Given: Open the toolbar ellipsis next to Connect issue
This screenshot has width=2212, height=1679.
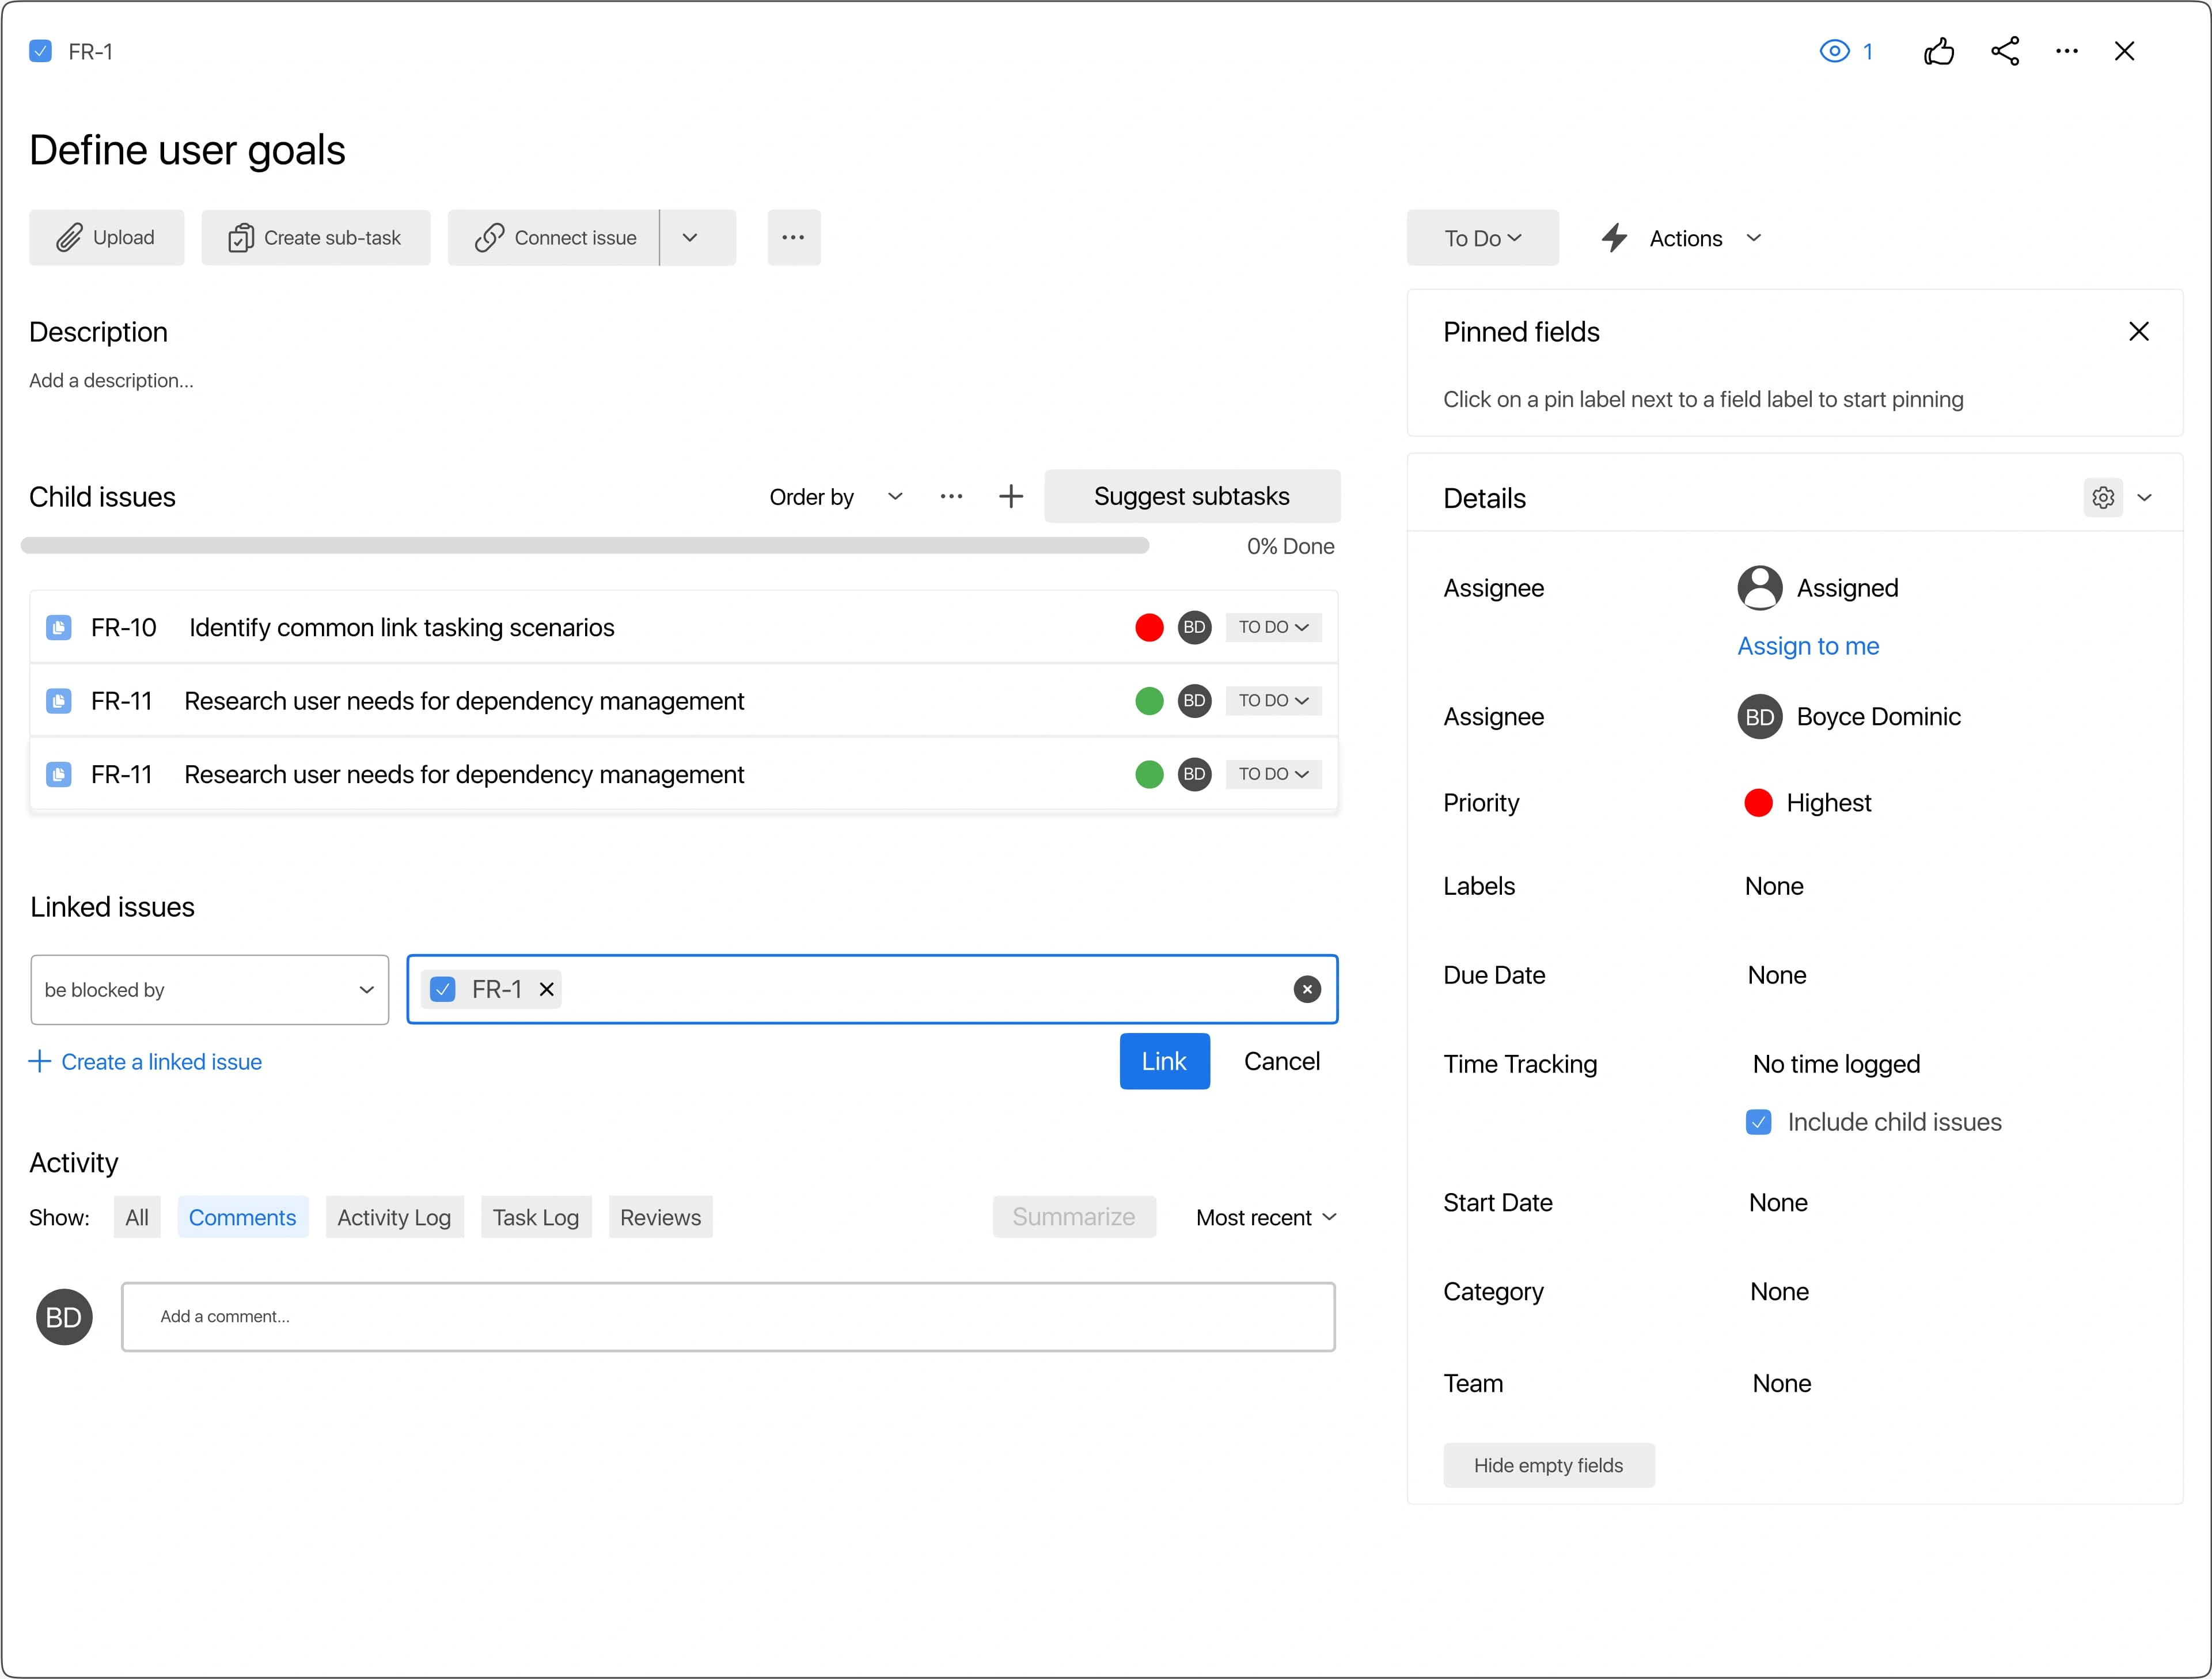Looking at the screenshot, I should (794, 238).
